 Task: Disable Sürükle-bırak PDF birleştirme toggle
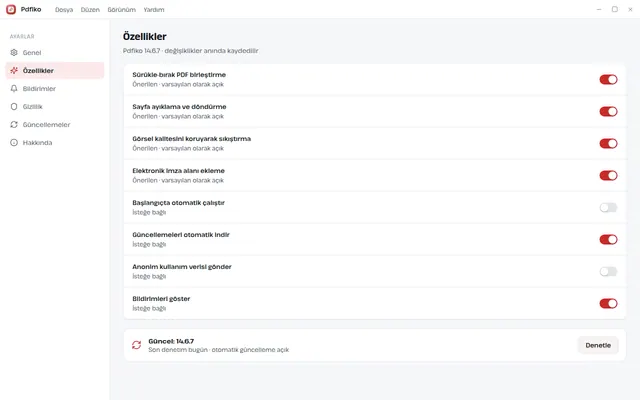tap(608, 80)
